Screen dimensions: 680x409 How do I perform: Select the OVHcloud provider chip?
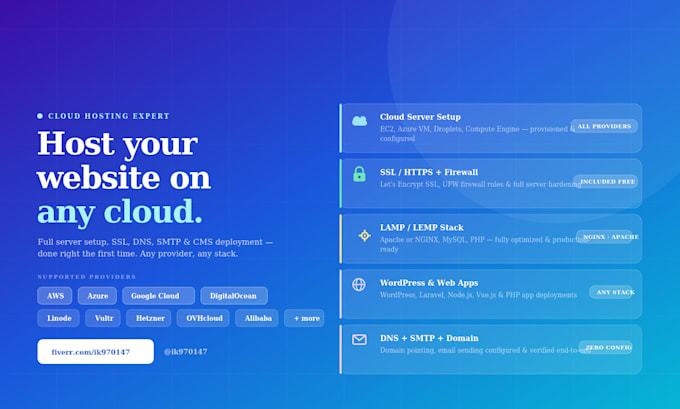tap(203, 318)
